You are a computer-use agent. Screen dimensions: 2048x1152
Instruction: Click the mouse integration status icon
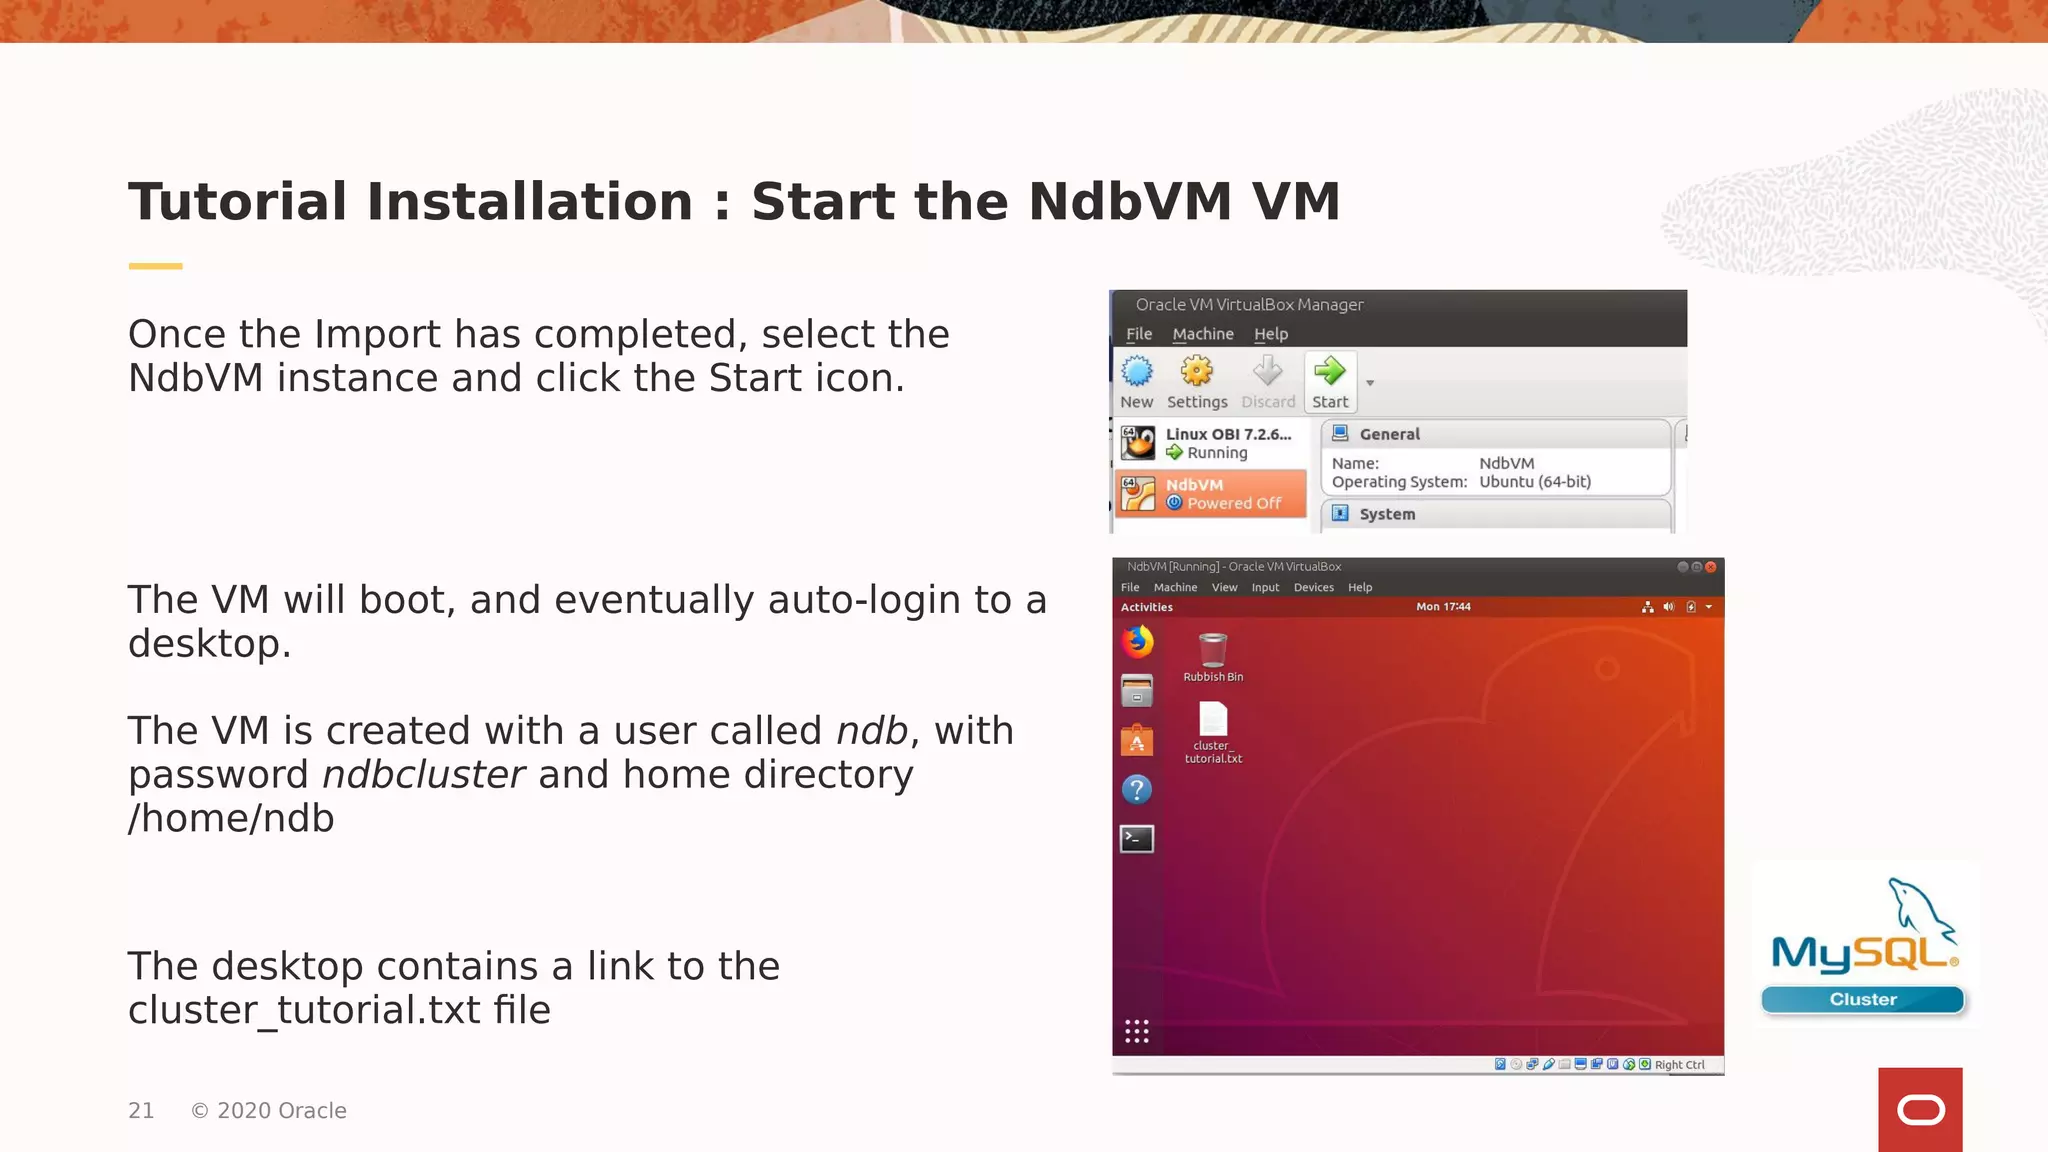tap(1629, 1064)
